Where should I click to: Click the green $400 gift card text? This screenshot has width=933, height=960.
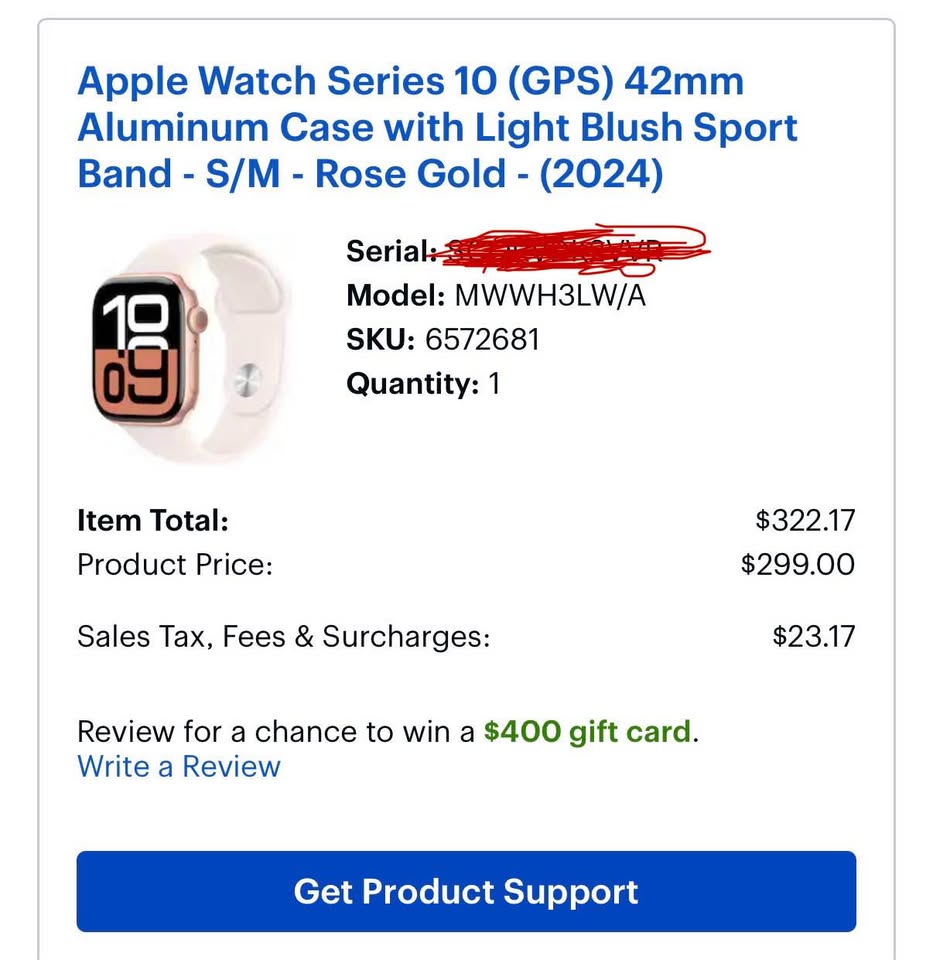587,732
